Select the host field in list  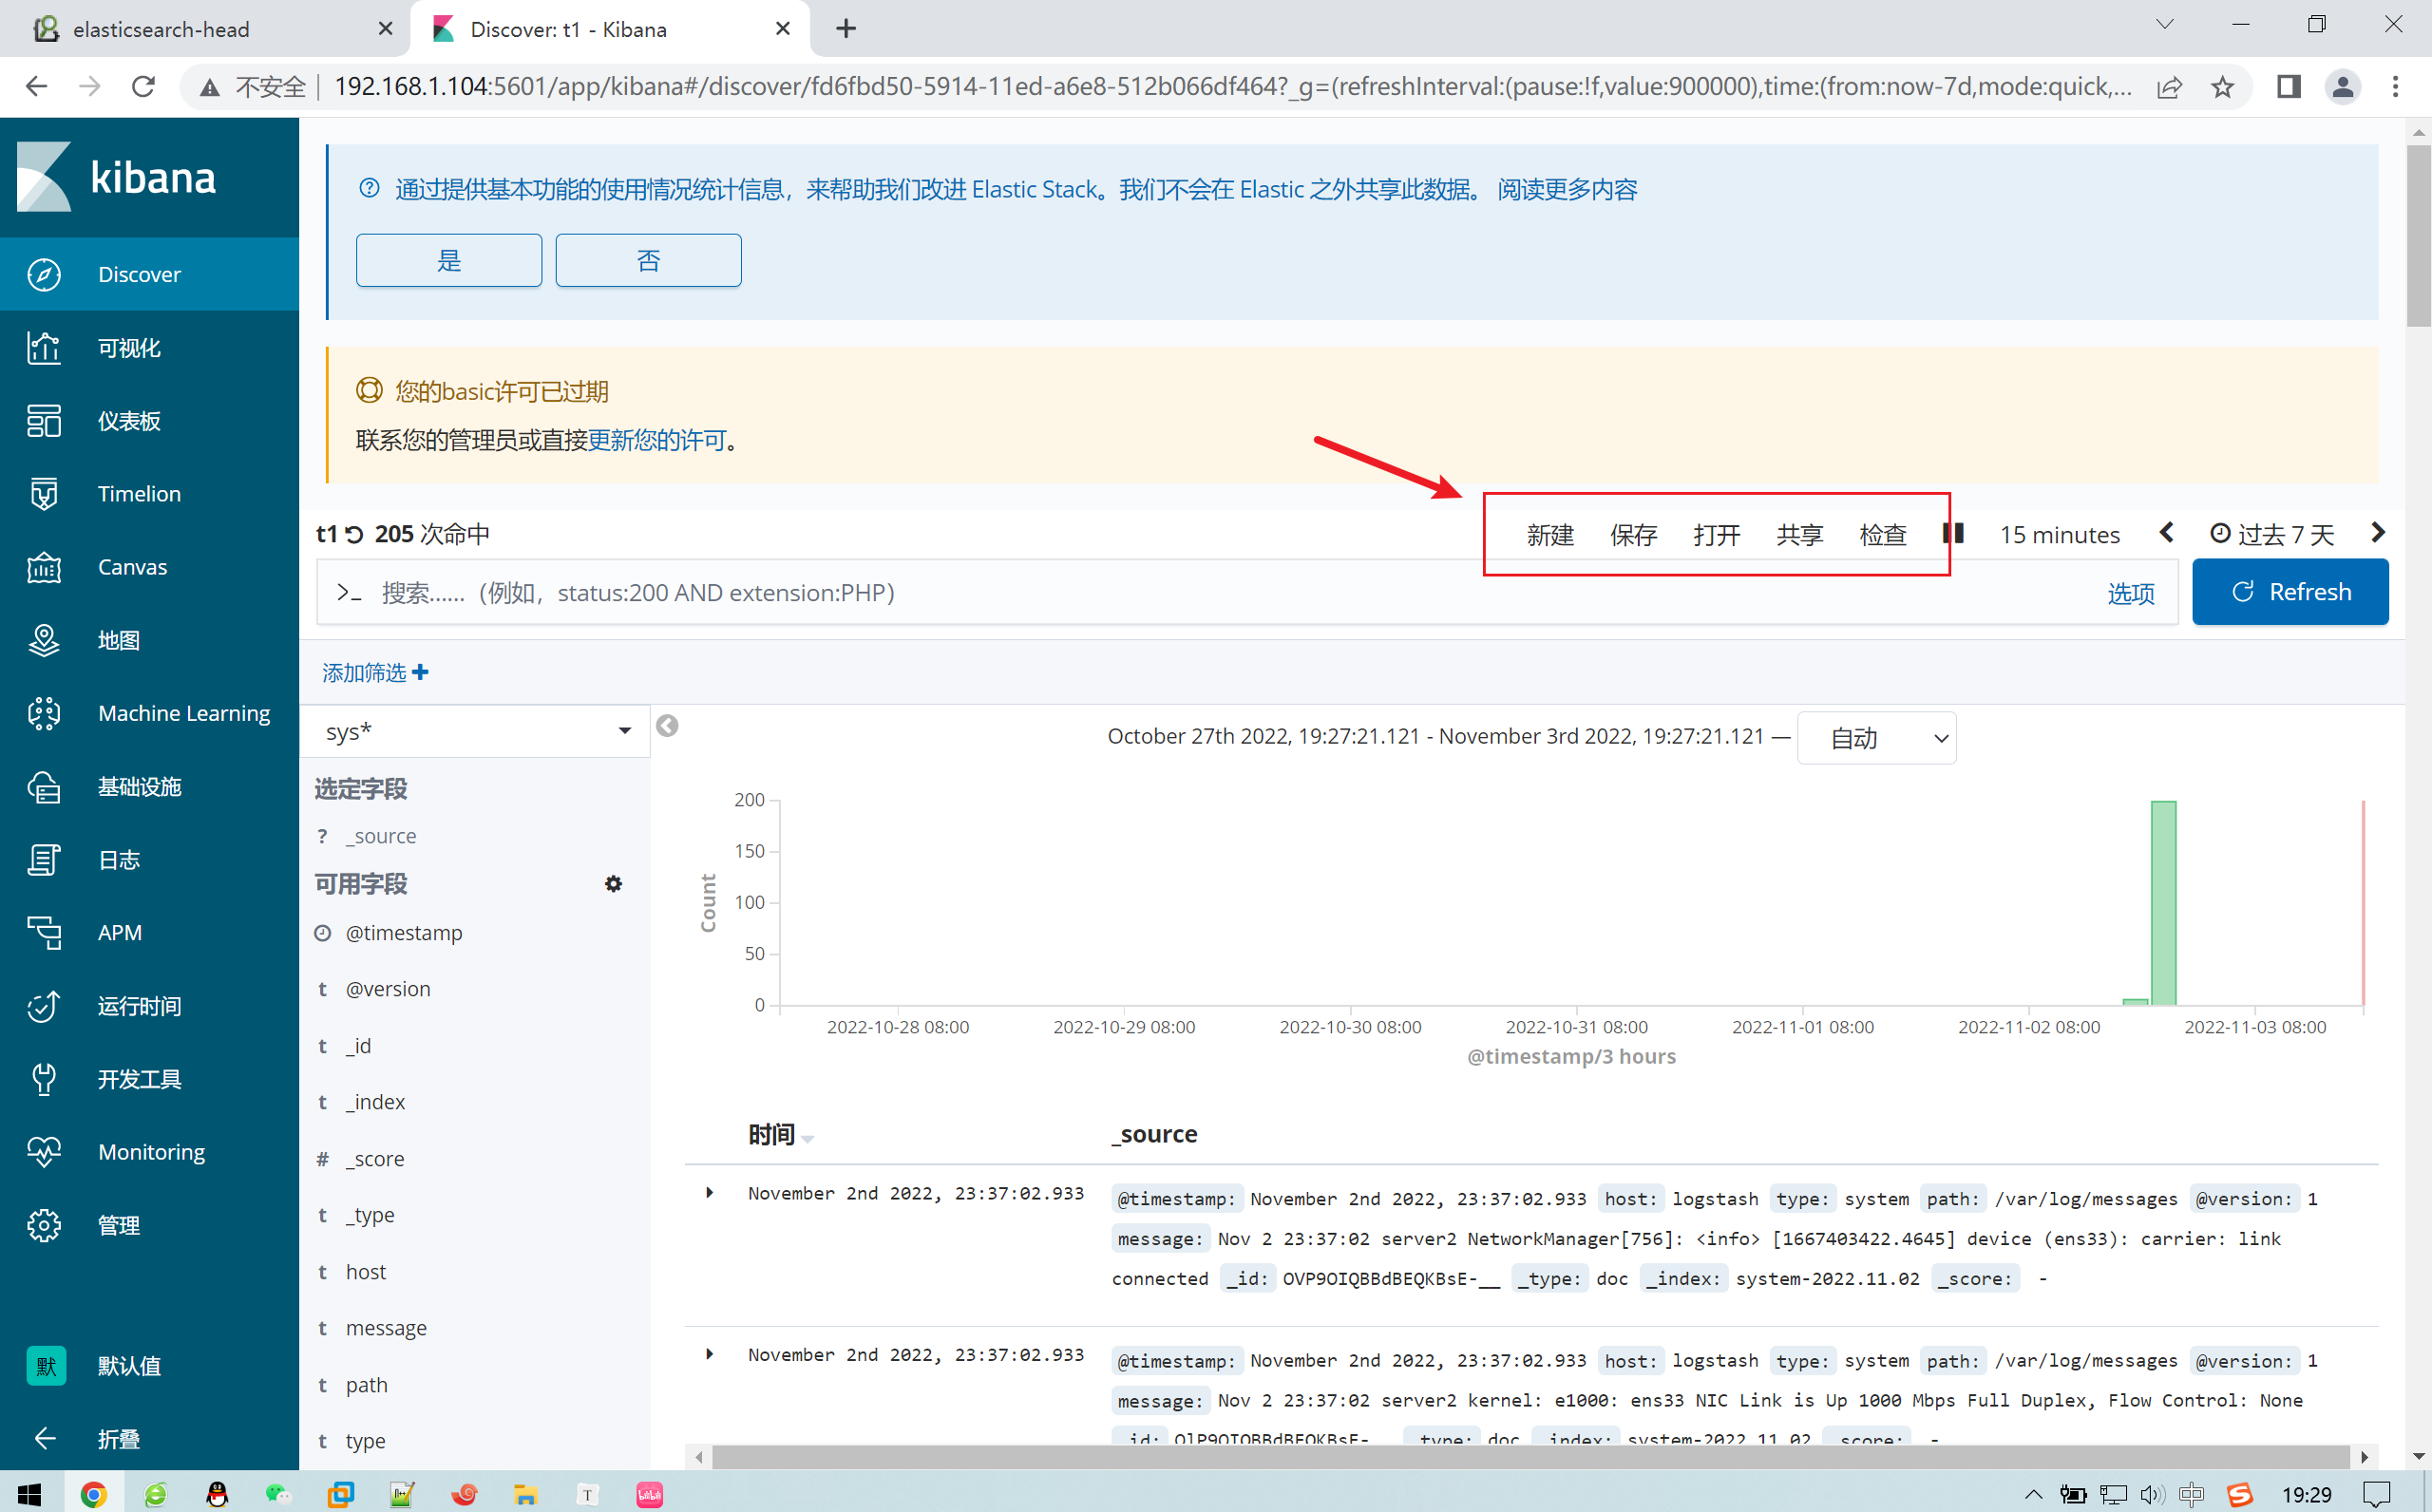365,1272
